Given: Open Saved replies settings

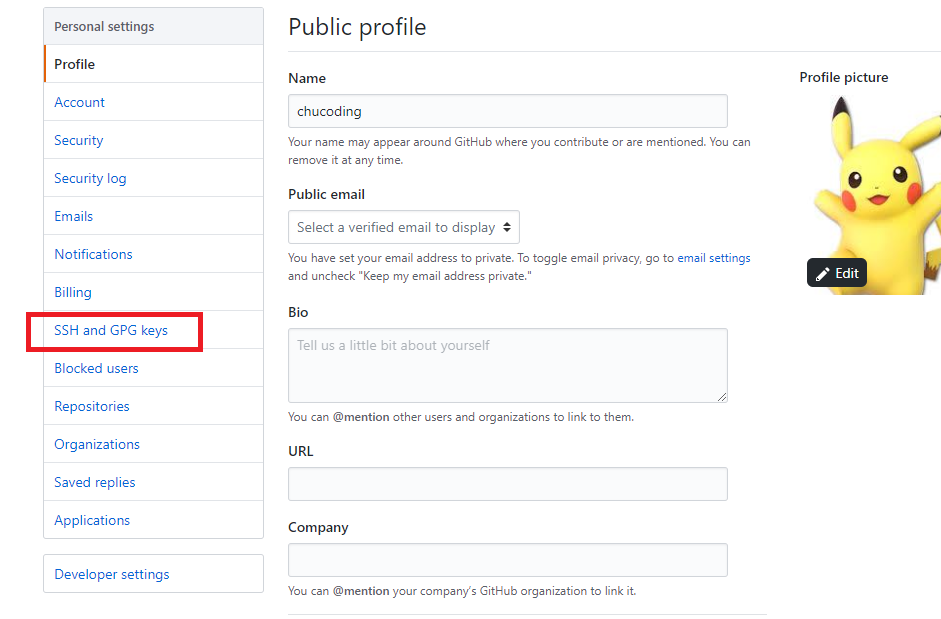Looking at the screenshot, I should (154, 482).
